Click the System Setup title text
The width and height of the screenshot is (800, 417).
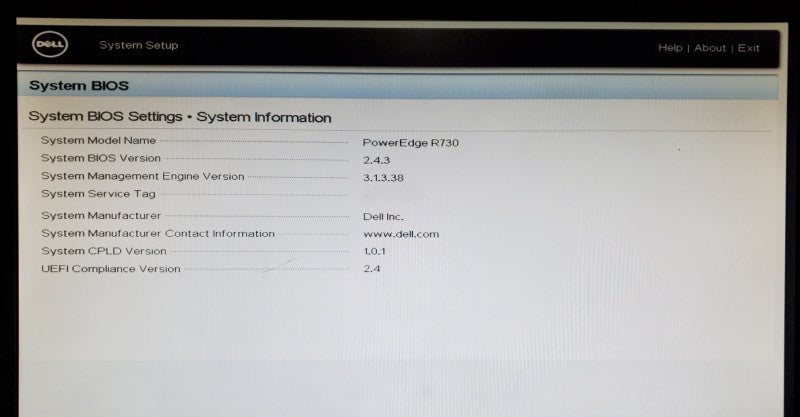point(139,45)
